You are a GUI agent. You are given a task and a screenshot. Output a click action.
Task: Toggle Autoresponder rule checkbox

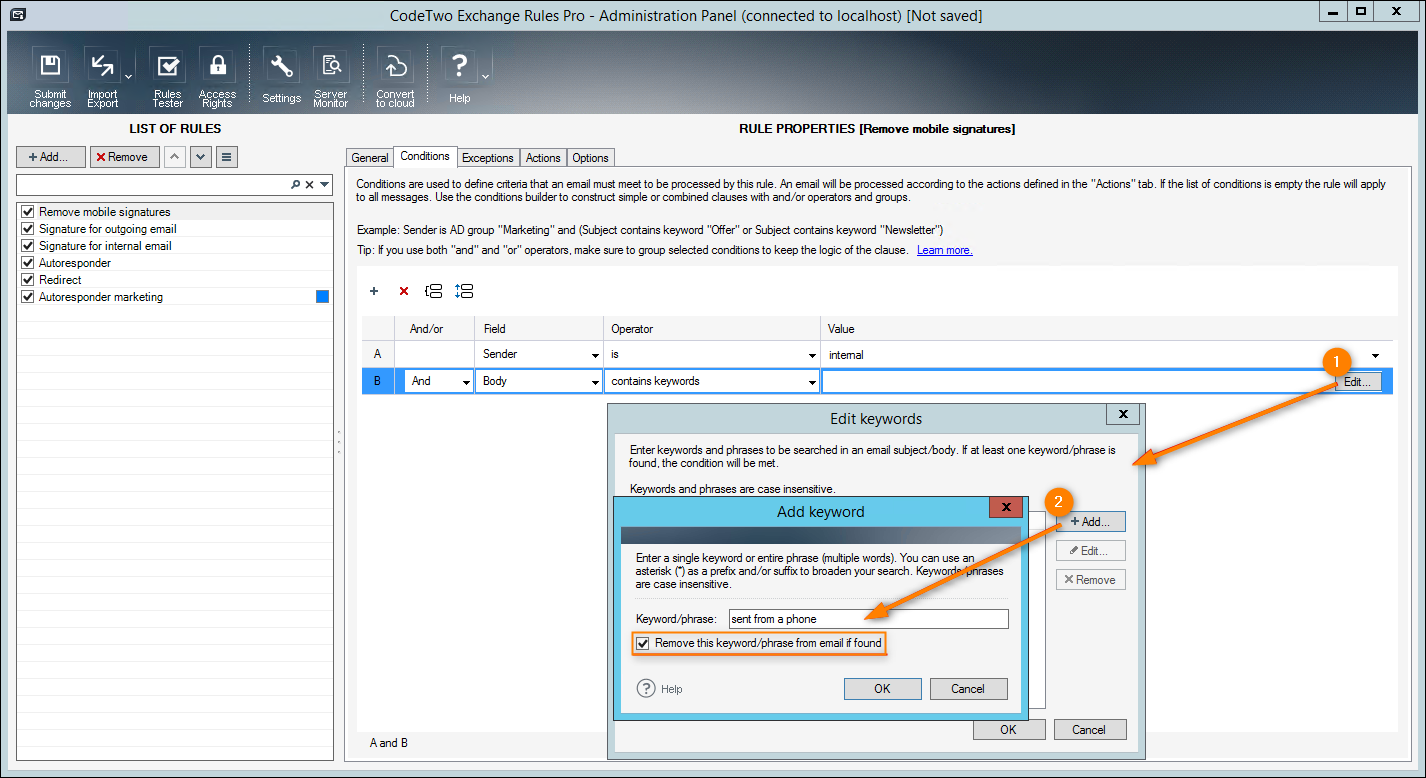[x=28, y=263]
